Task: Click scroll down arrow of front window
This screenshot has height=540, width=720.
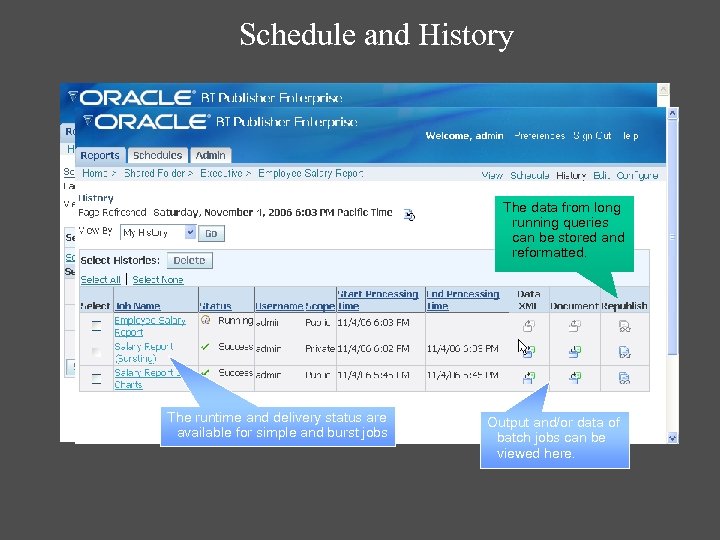Action: click(672, 438)
